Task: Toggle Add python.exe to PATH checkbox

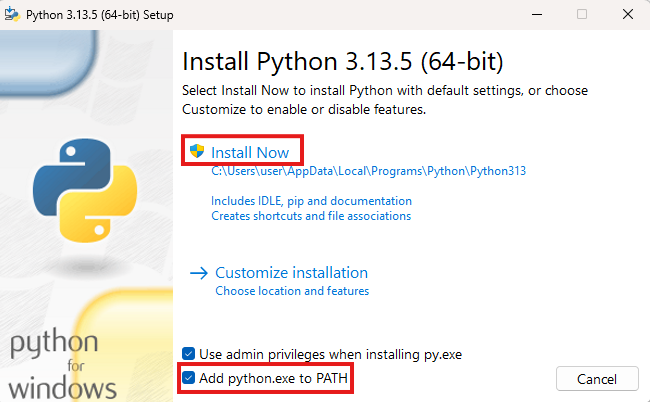Action: pyautogui.click(x=189, y=378)
